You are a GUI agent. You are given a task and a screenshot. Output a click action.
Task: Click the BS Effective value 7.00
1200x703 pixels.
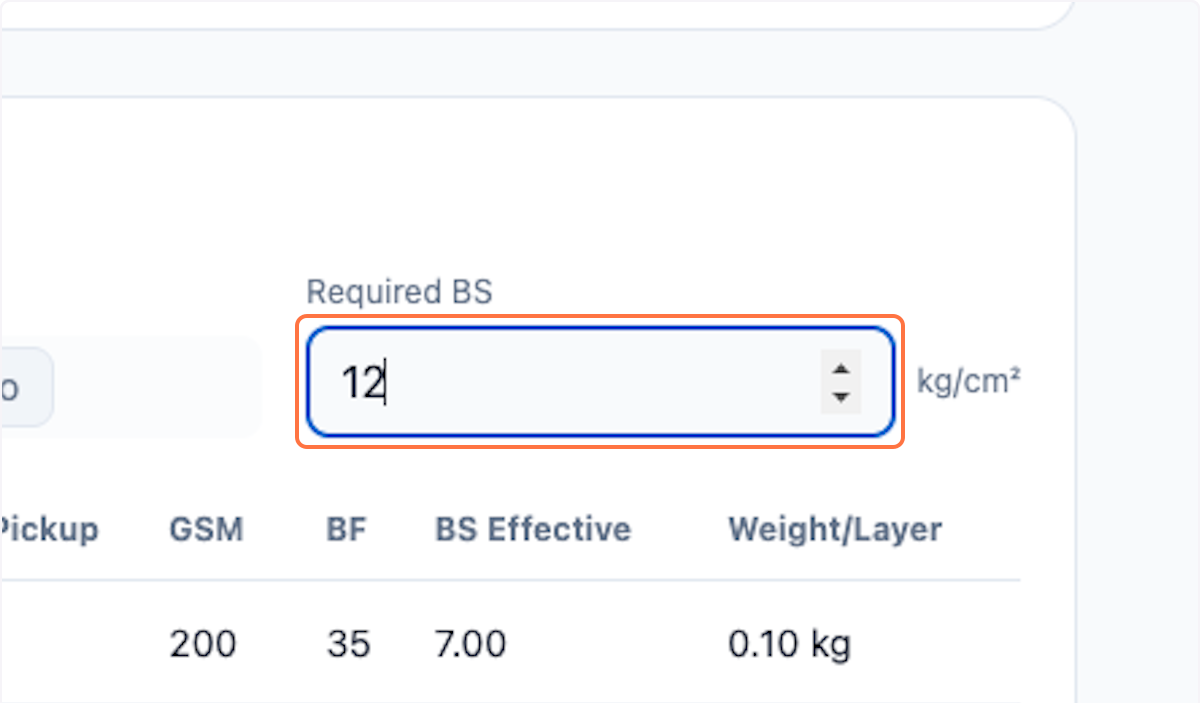470,644
